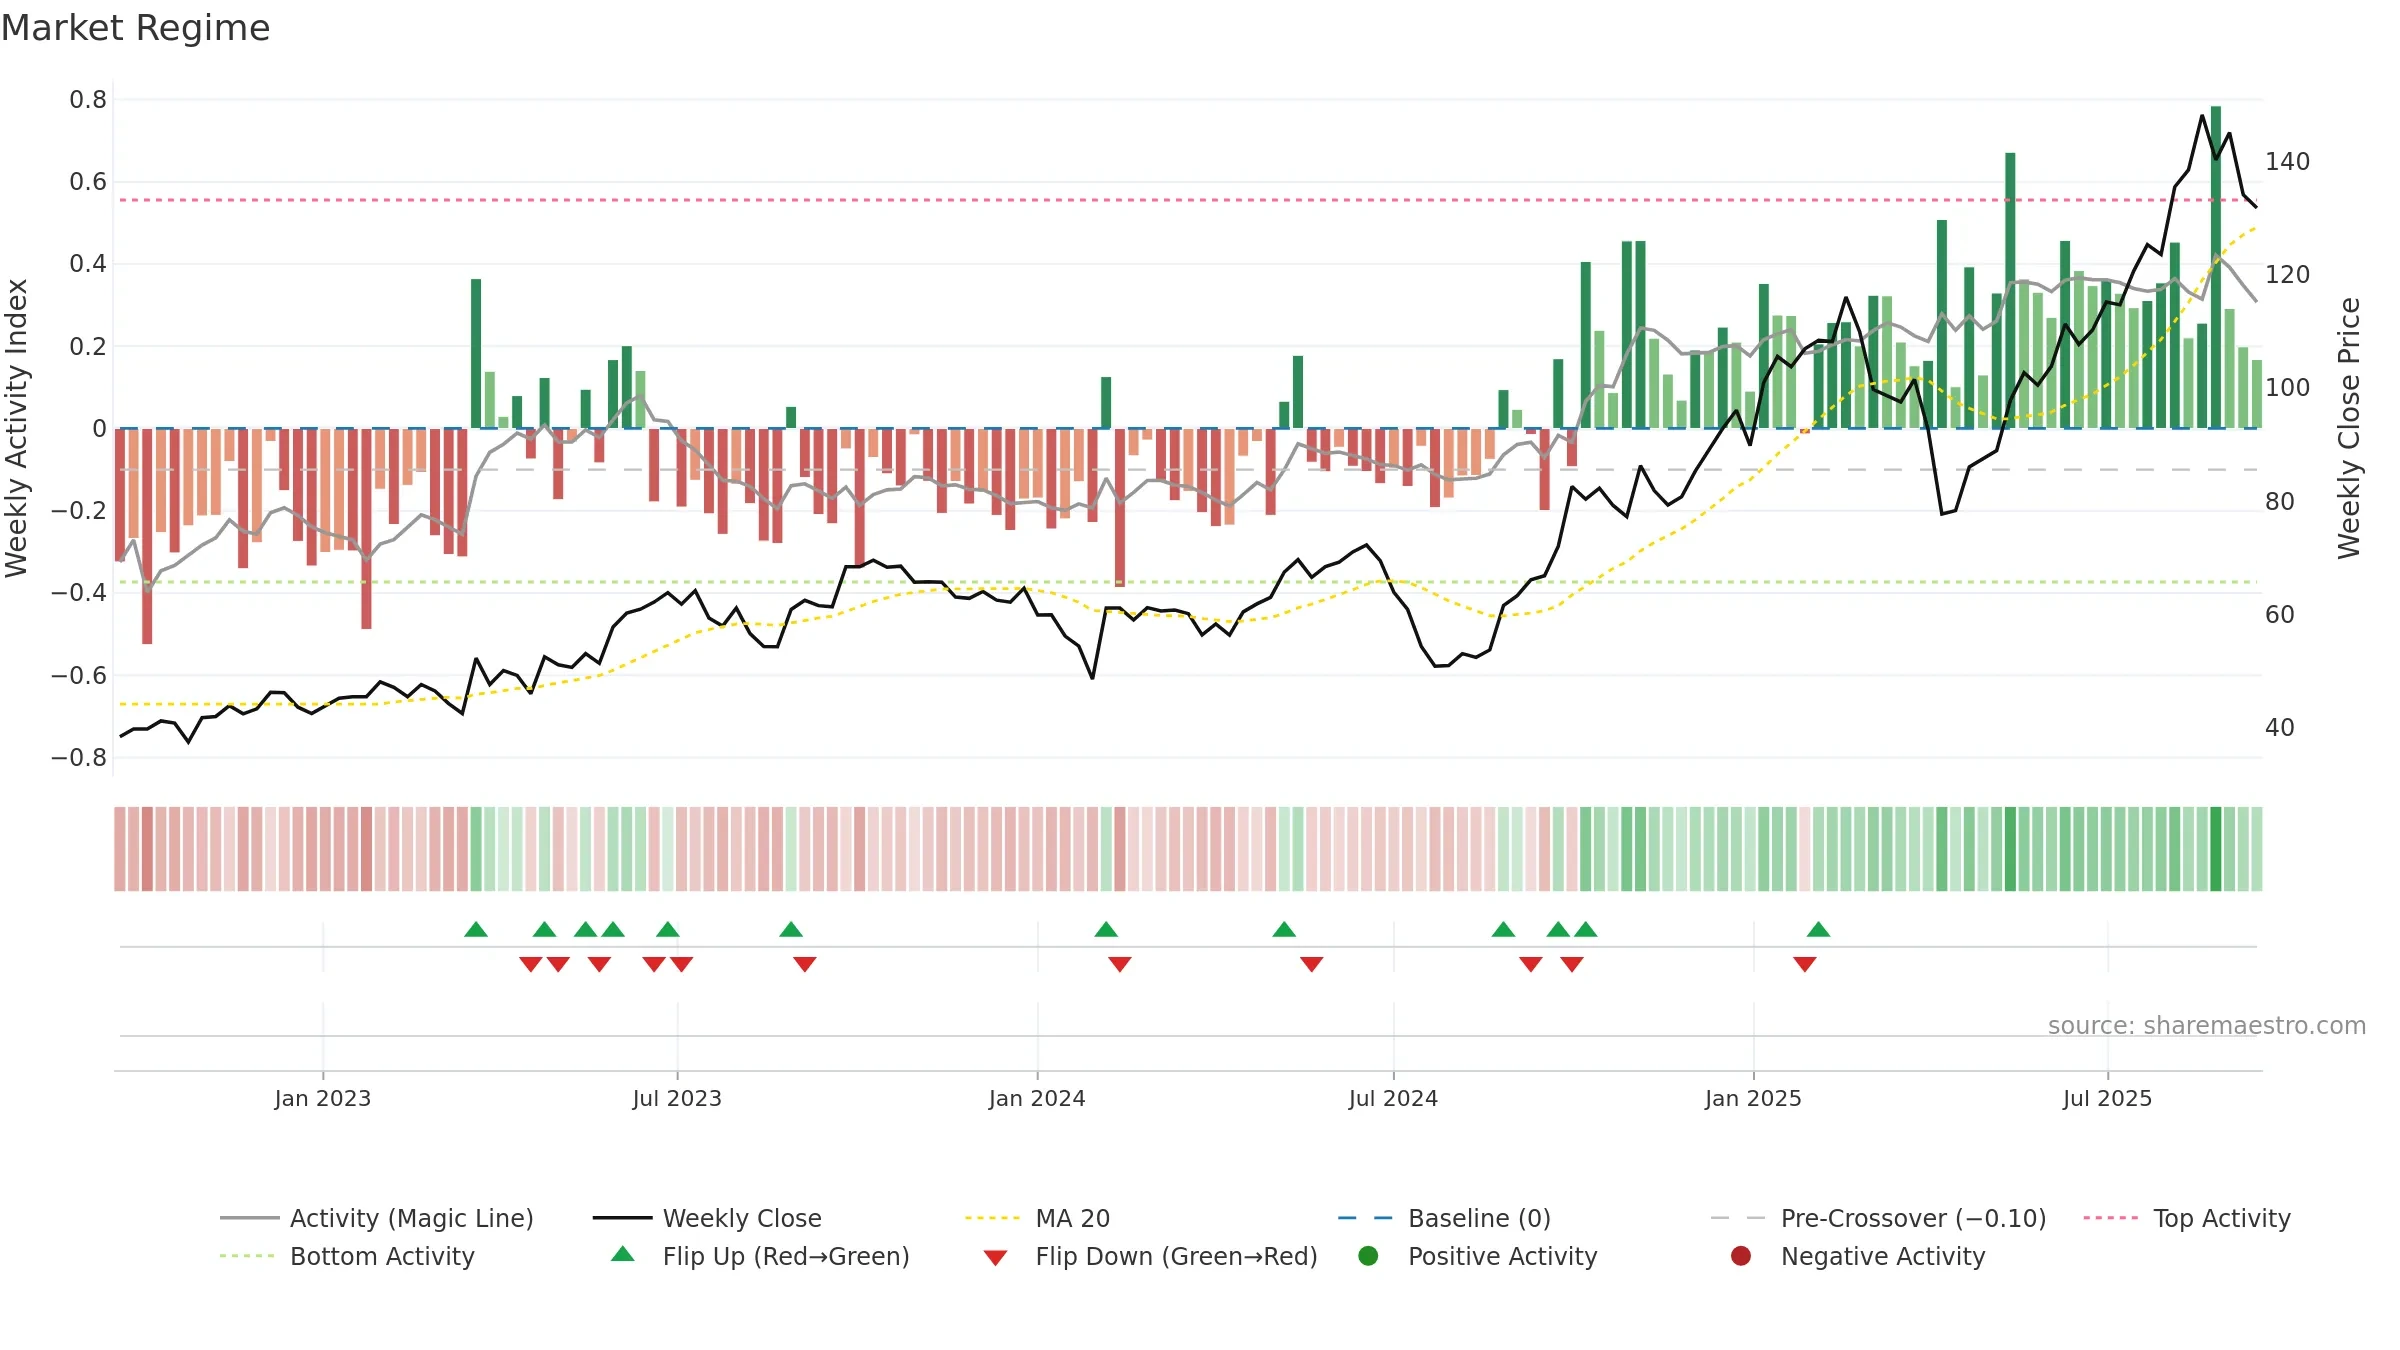
Task: Click the 0.8 tick on the activity axis
Action: click(88, 99)
